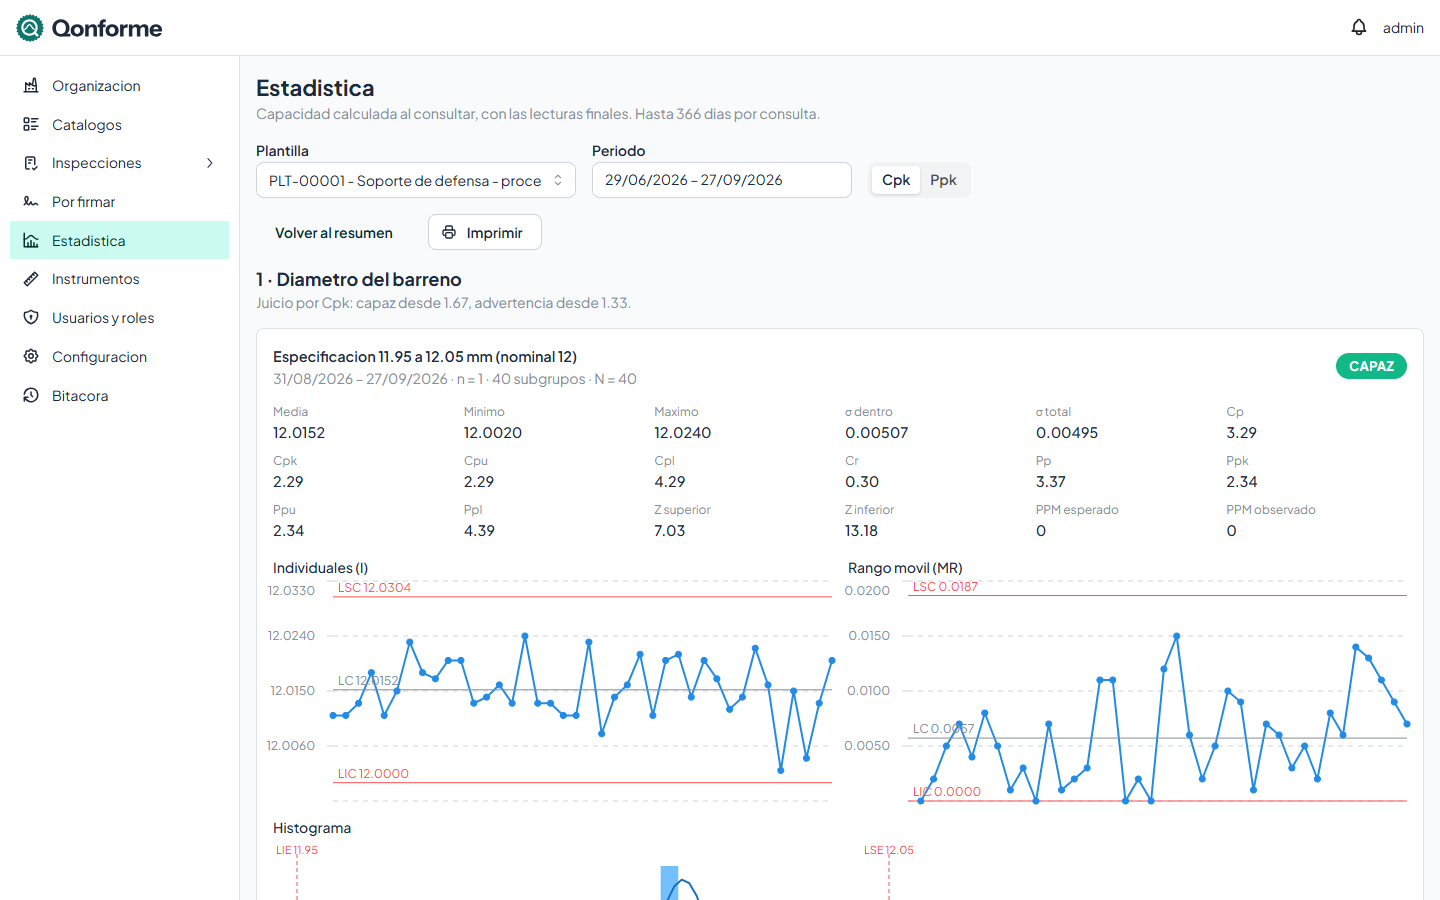The image size is (1440, 900).
Task: Click the Cp value 3.29
Action: pyautogui.click(x=1242, y=433)
